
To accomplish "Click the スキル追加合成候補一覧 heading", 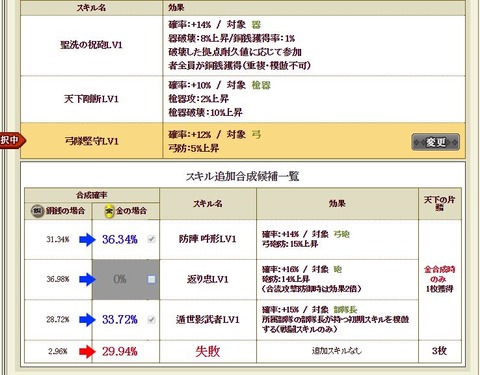I will pyautogui.click(x=242, y=176).
